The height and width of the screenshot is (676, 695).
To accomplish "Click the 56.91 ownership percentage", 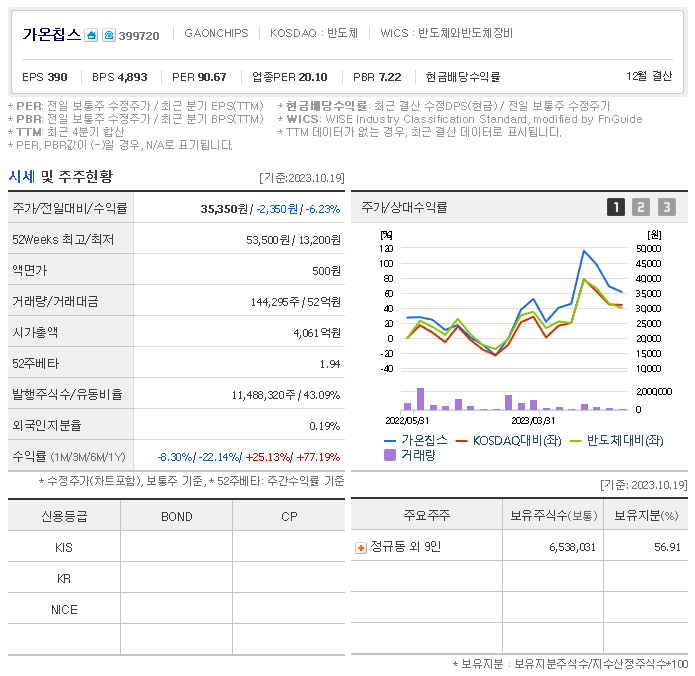I will pyautogui.click(x=667, y=547).
